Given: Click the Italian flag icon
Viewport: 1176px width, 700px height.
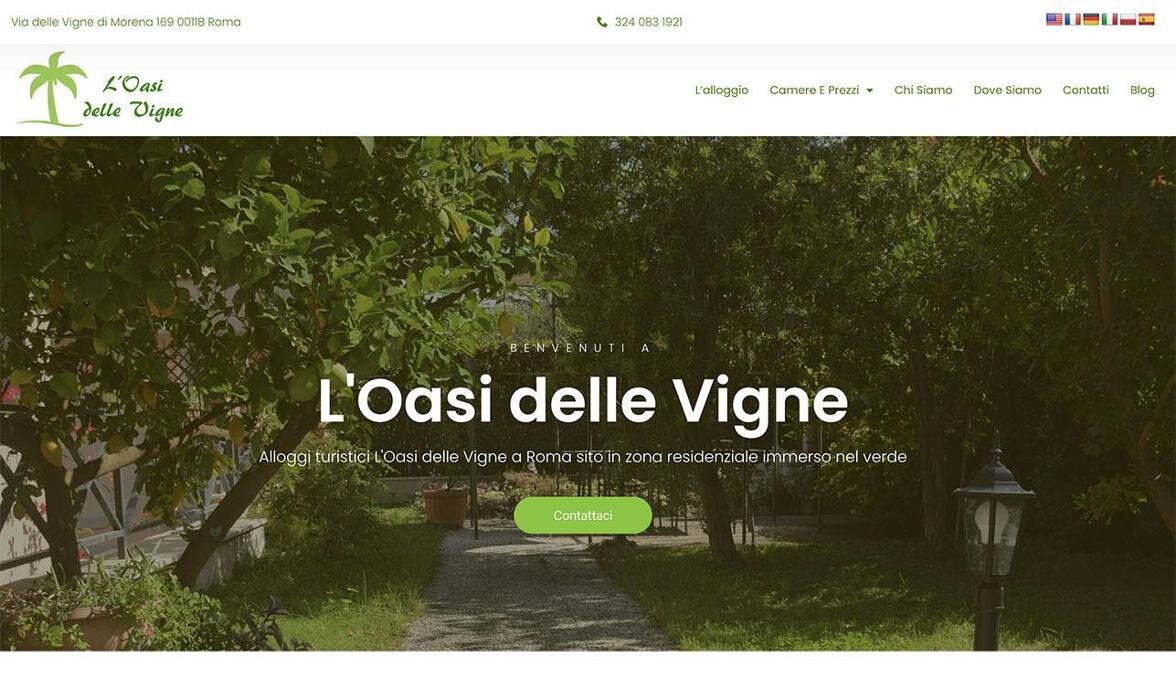Looking at the screenshot, I should [x=1109, y=20].
